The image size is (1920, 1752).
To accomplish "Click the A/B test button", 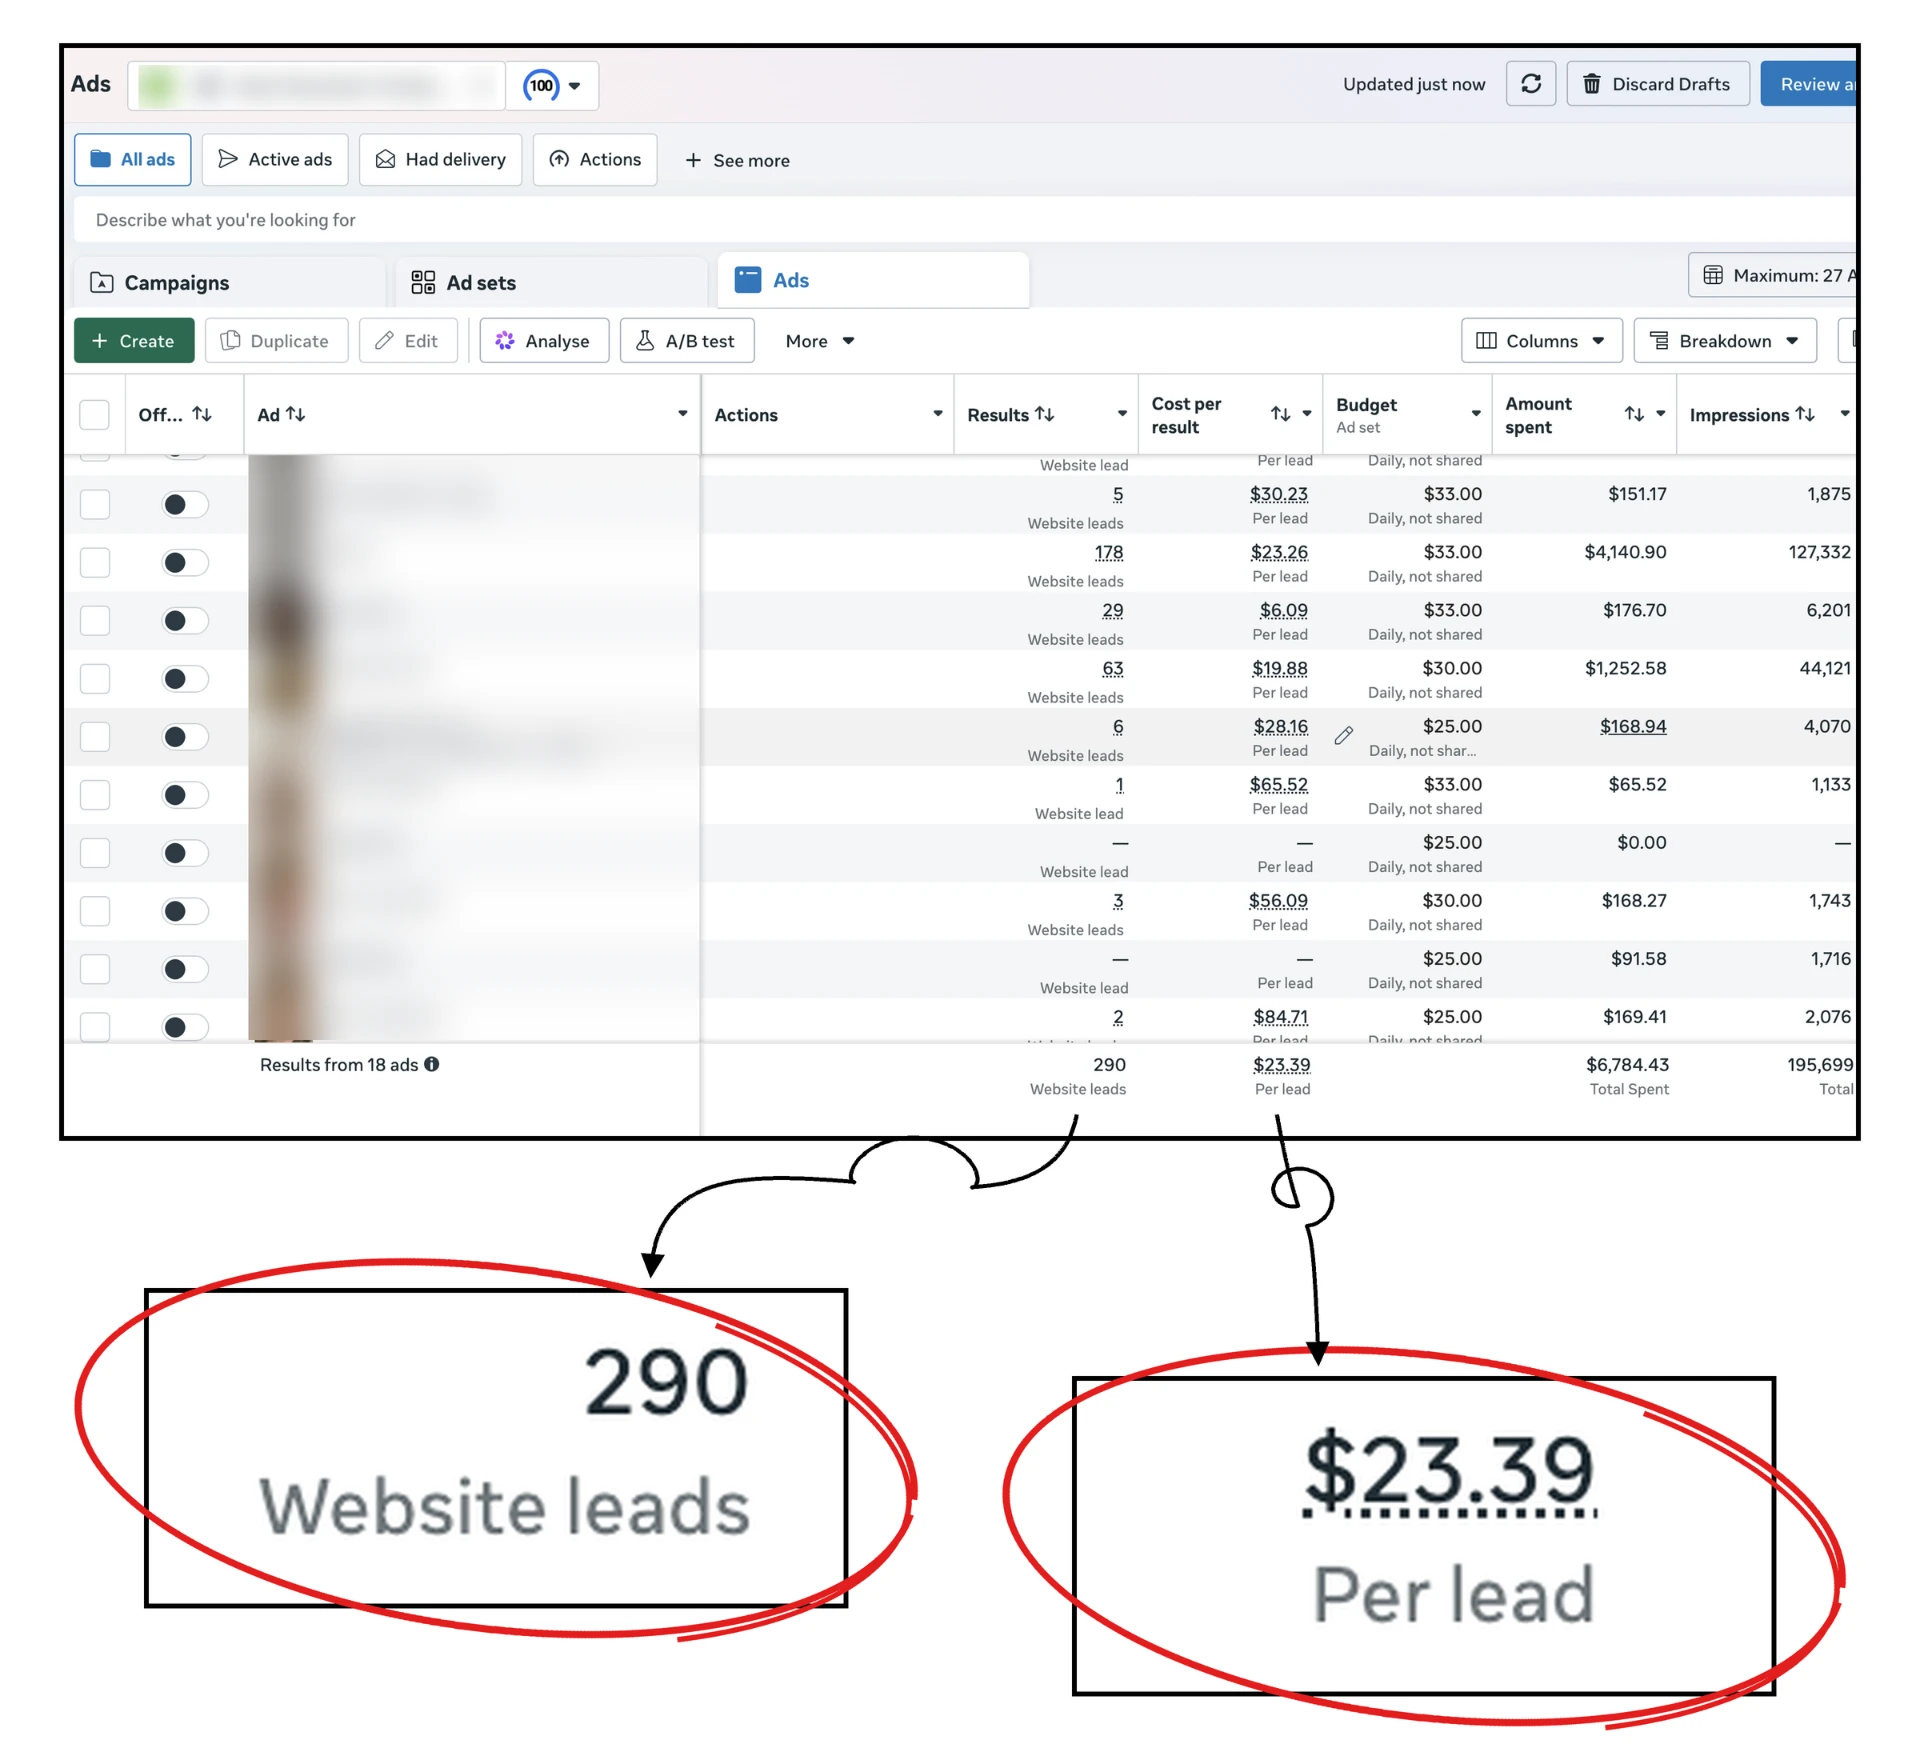I will coord(687,341).
